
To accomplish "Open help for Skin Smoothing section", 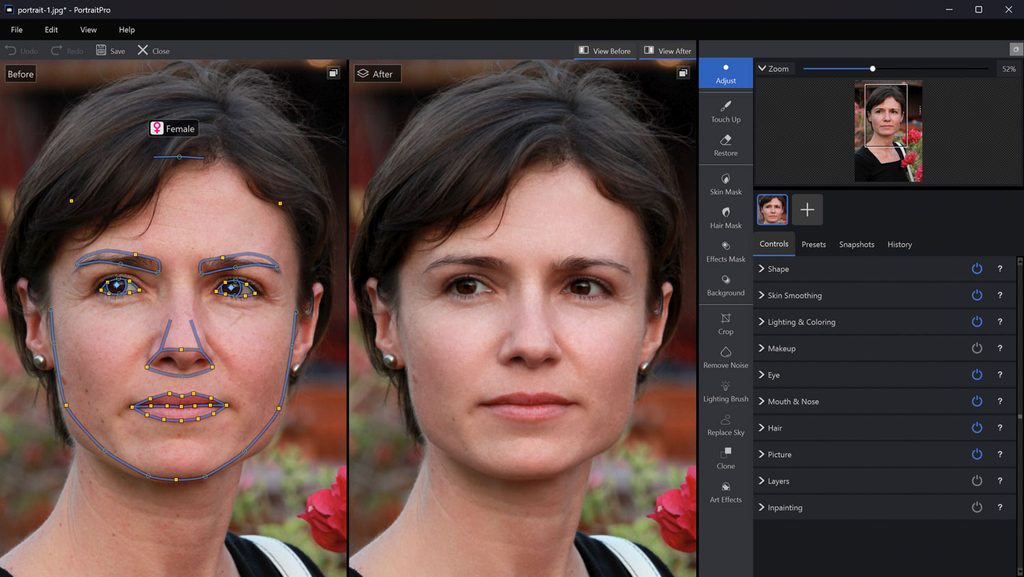I will [x=1000, y=295].
